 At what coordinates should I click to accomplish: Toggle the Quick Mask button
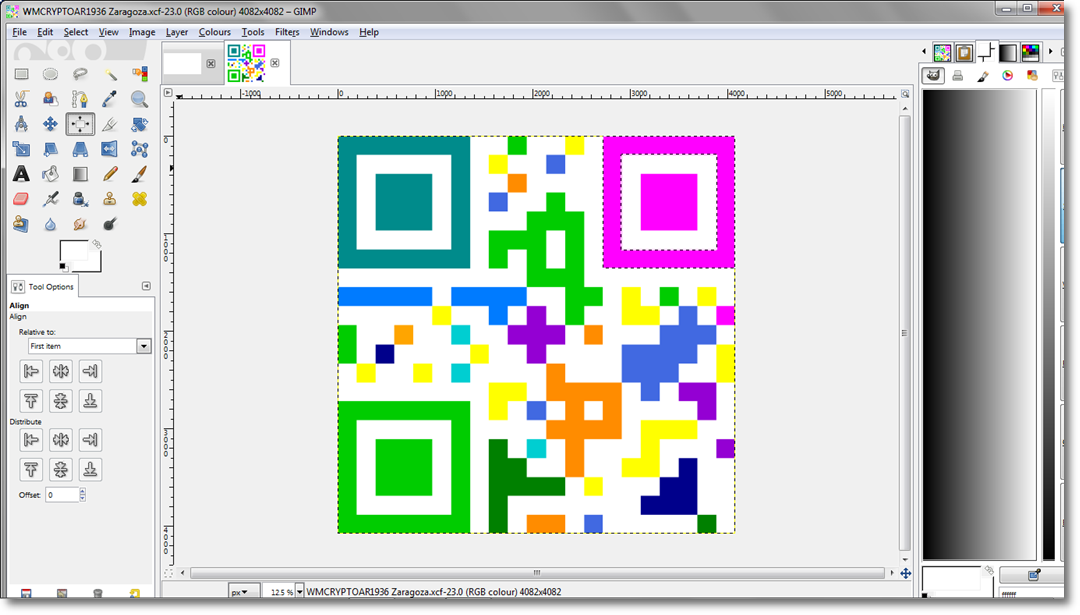168,573
